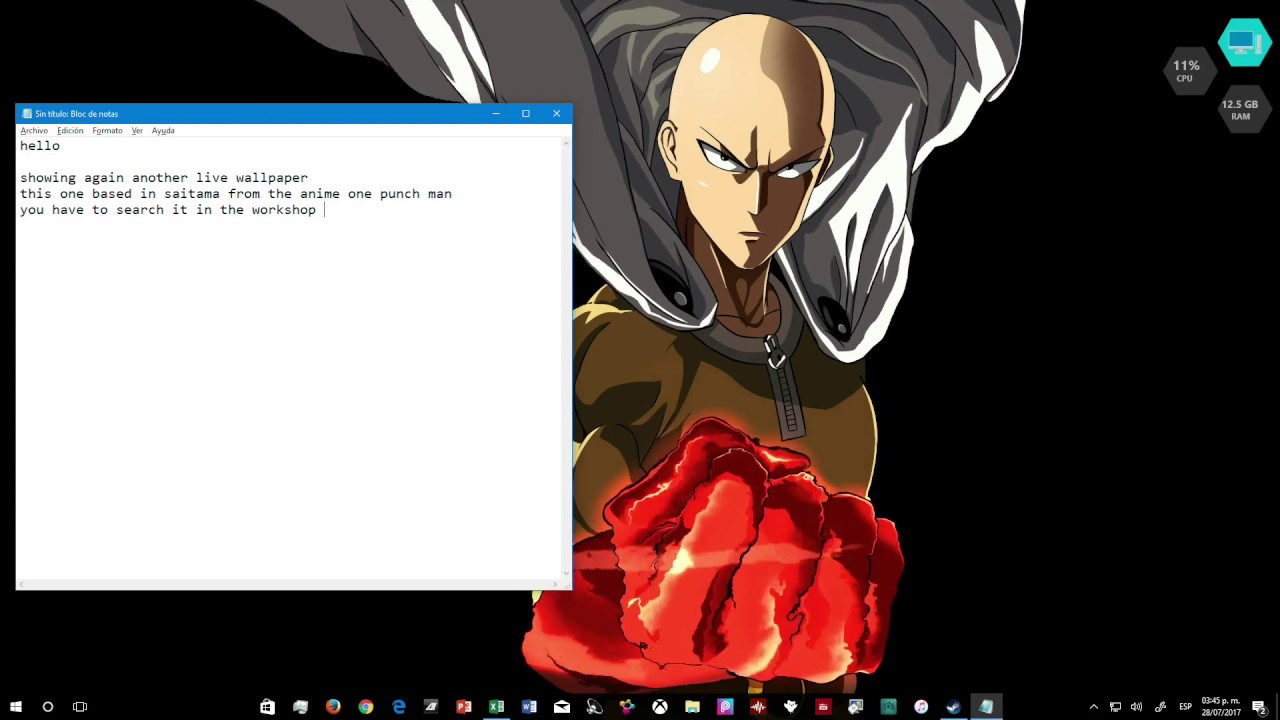Screen dimensions: 1280x720
Task: Open Steam from the taskbar
Action: [953, 707]
